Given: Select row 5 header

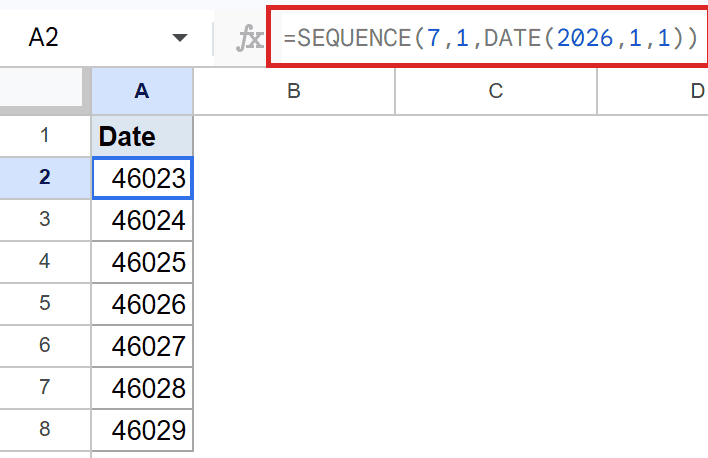Looking at the screenshot, I should tap(45, 304).
